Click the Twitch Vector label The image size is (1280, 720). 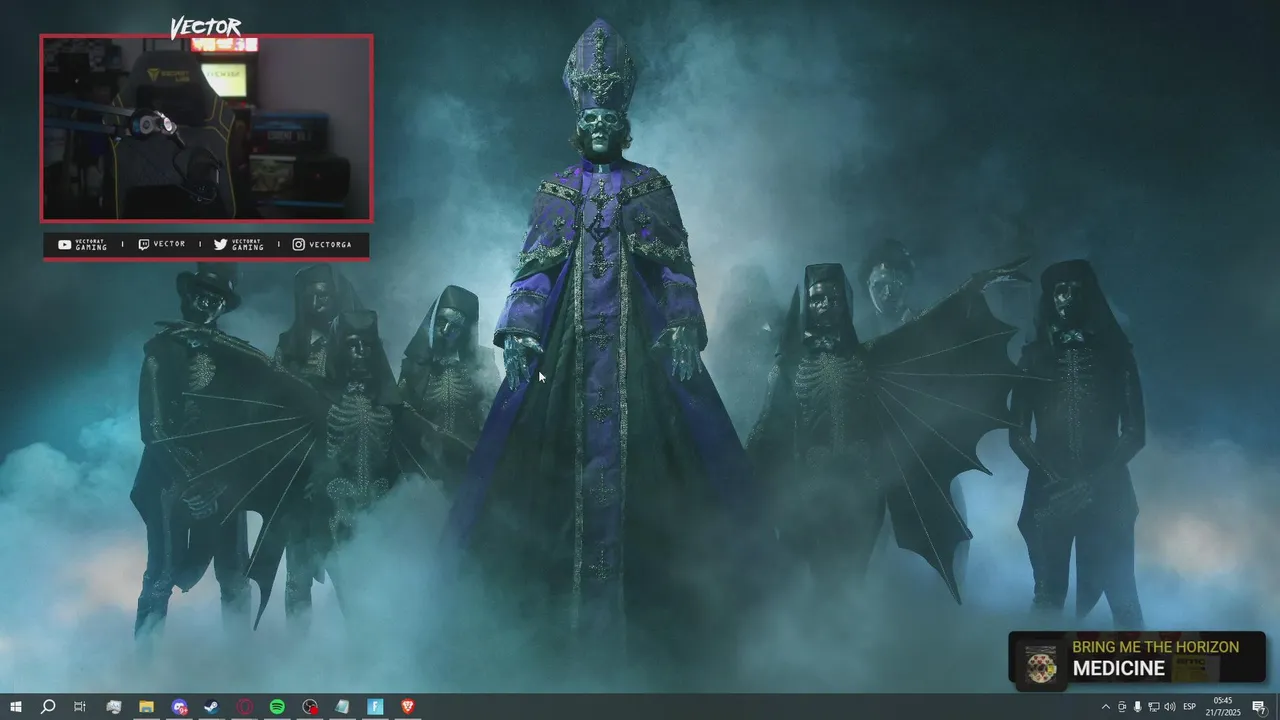[x=161, y=244]
